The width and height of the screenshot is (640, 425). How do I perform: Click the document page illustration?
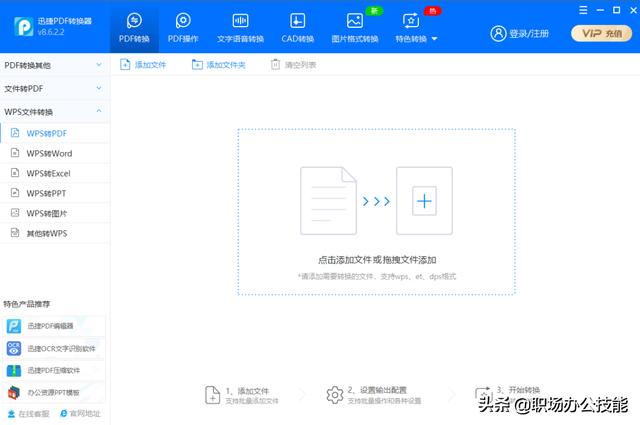point(328,201)
